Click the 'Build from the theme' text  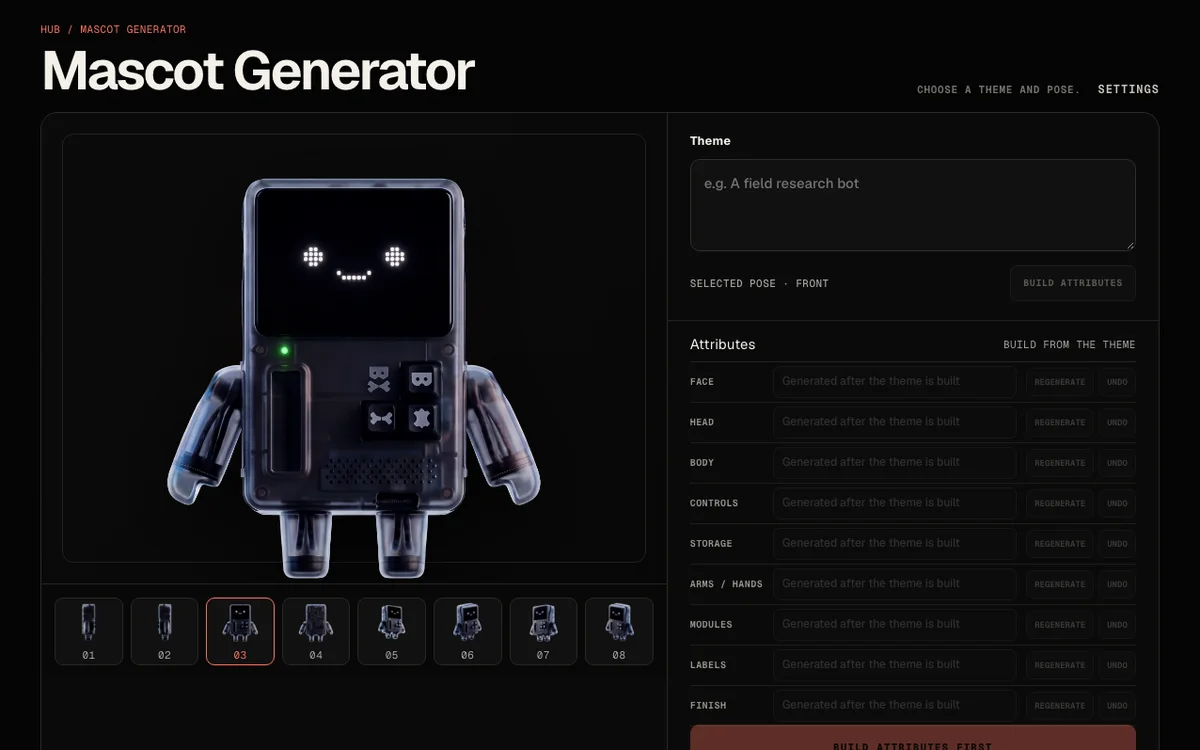coord(1069,345)
